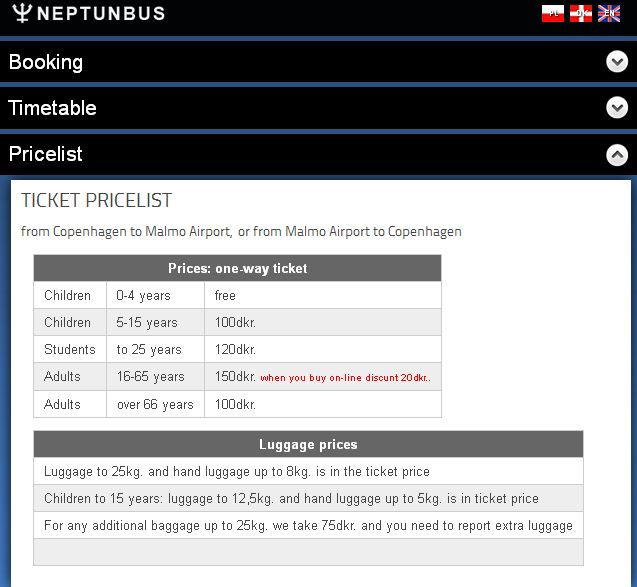Click the red on-line discount note
Screen dimensions: 637x587
tap(345, 378)
